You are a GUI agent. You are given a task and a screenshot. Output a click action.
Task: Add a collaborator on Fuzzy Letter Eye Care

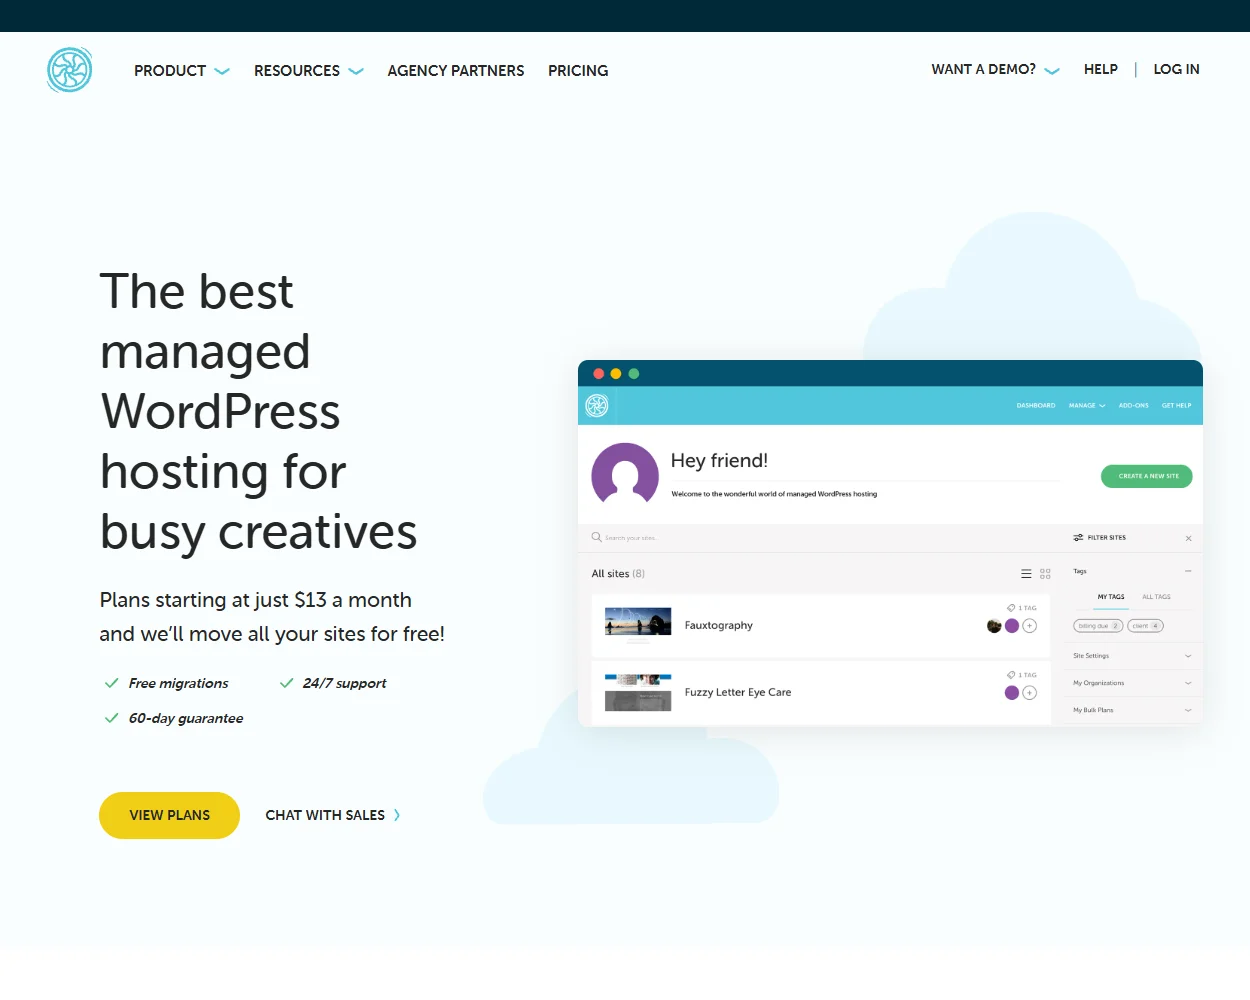1029,692
